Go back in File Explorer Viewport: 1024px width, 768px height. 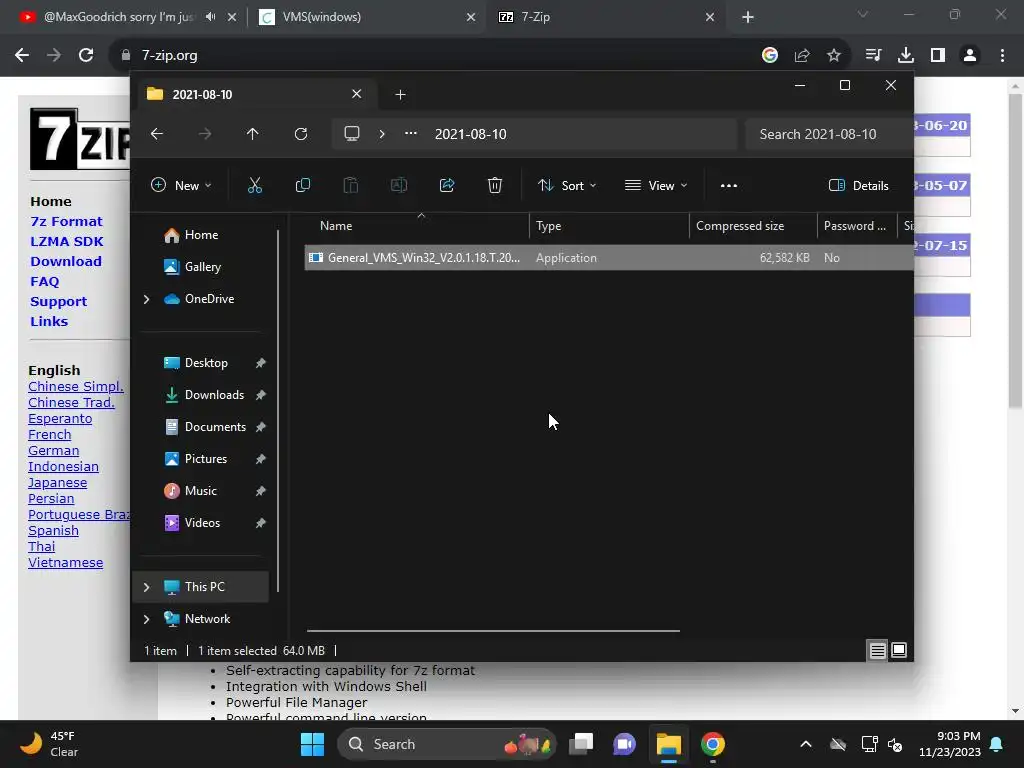(x=157, y=134)
